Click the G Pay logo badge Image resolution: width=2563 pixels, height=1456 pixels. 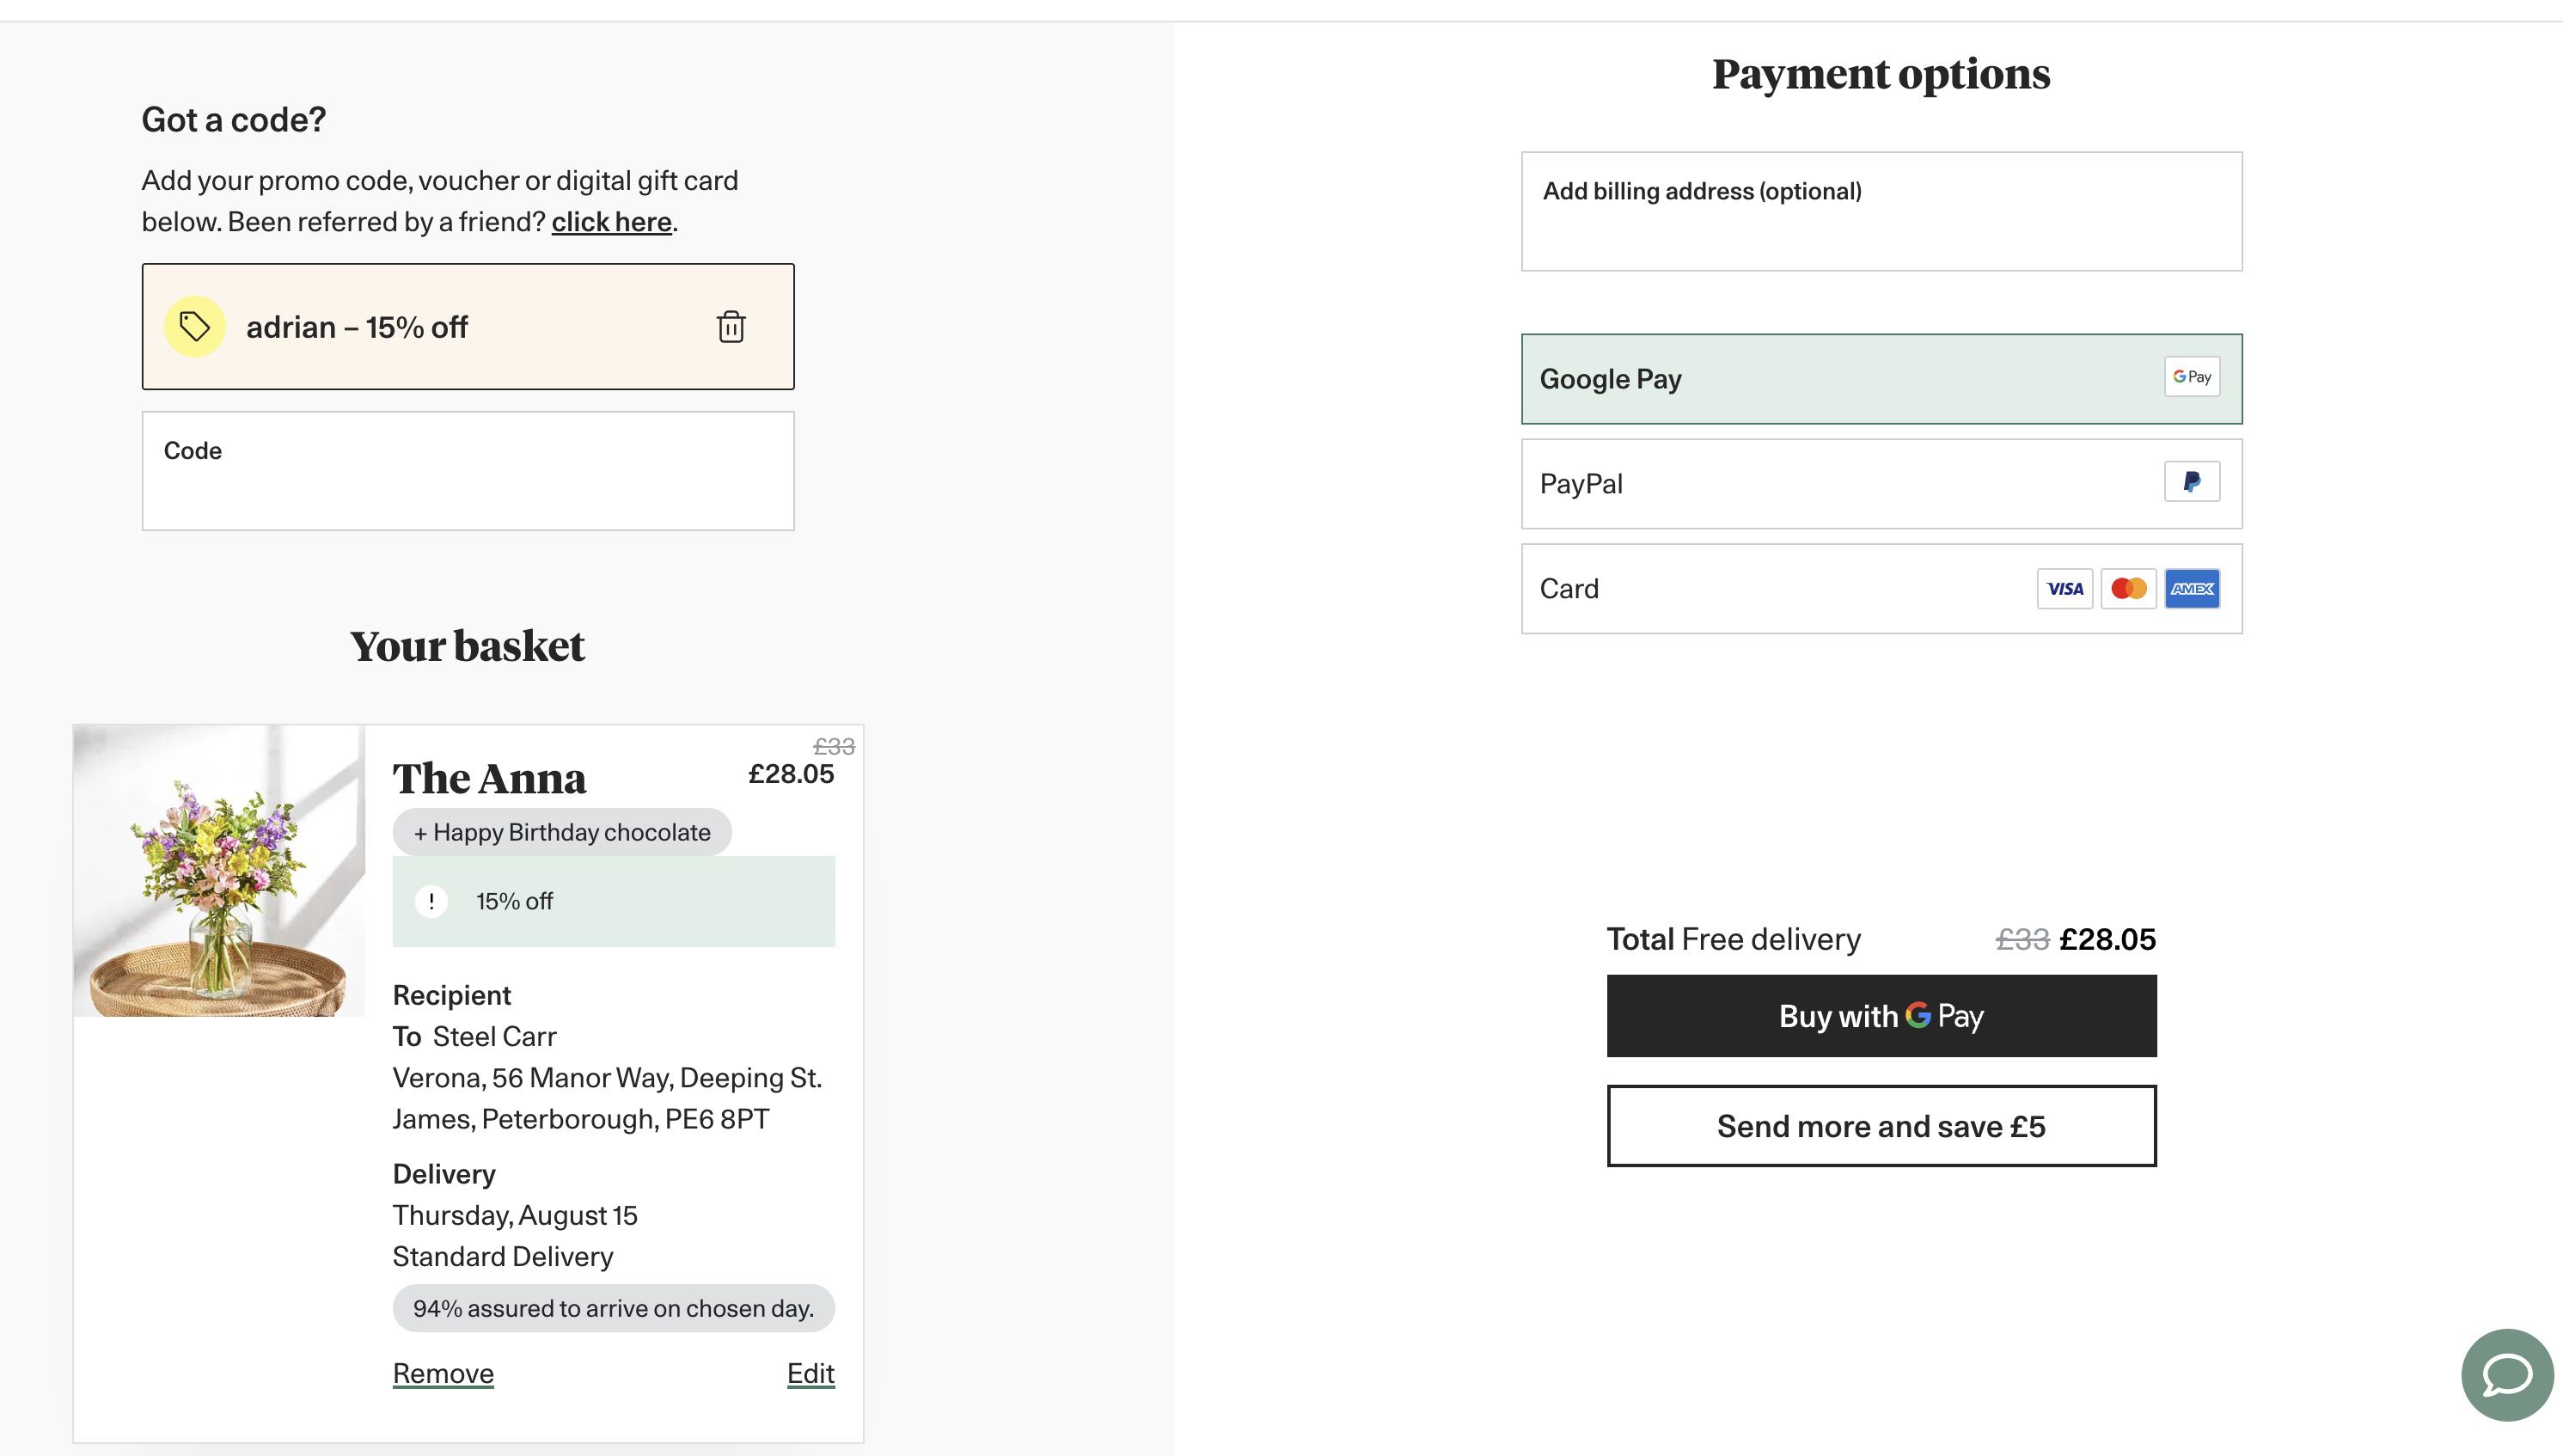(2191, 377)
